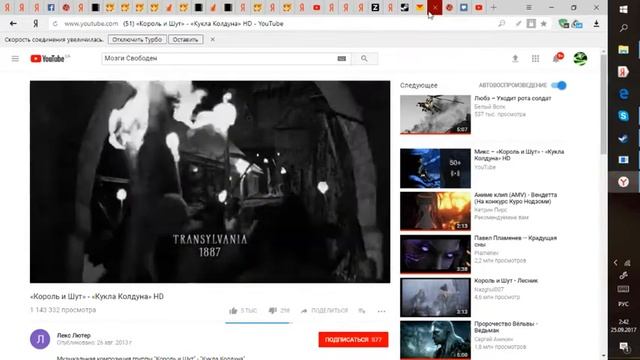Open the helicopter 'Любэ' video thumbnail
640x360 pixels.
(435, 114)
